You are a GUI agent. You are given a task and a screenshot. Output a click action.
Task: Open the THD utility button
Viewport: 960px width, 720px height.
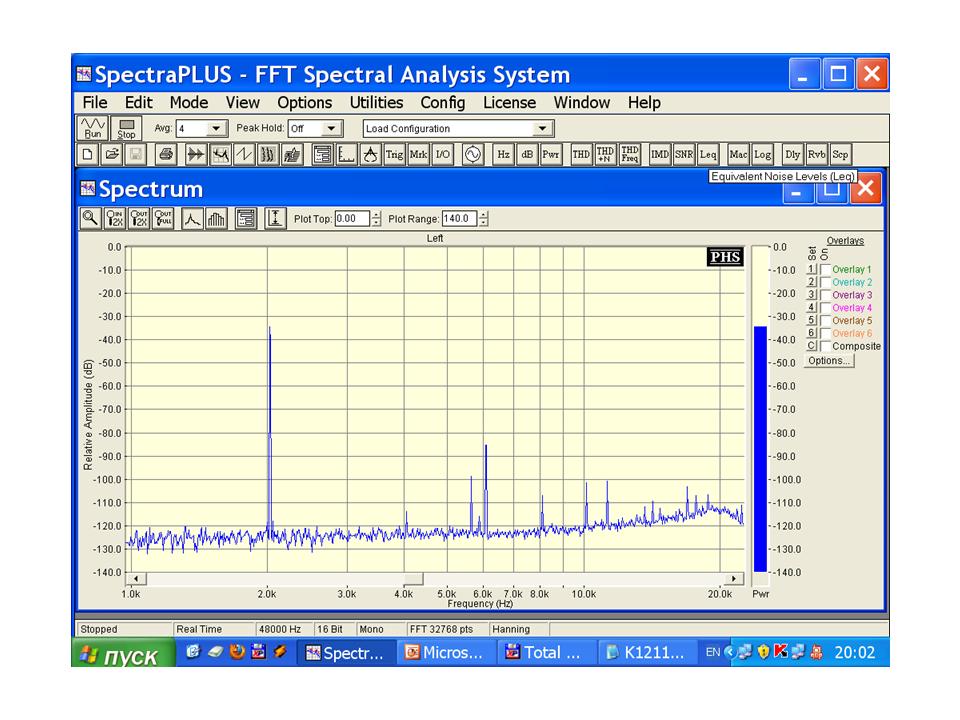tap(581, 154)
